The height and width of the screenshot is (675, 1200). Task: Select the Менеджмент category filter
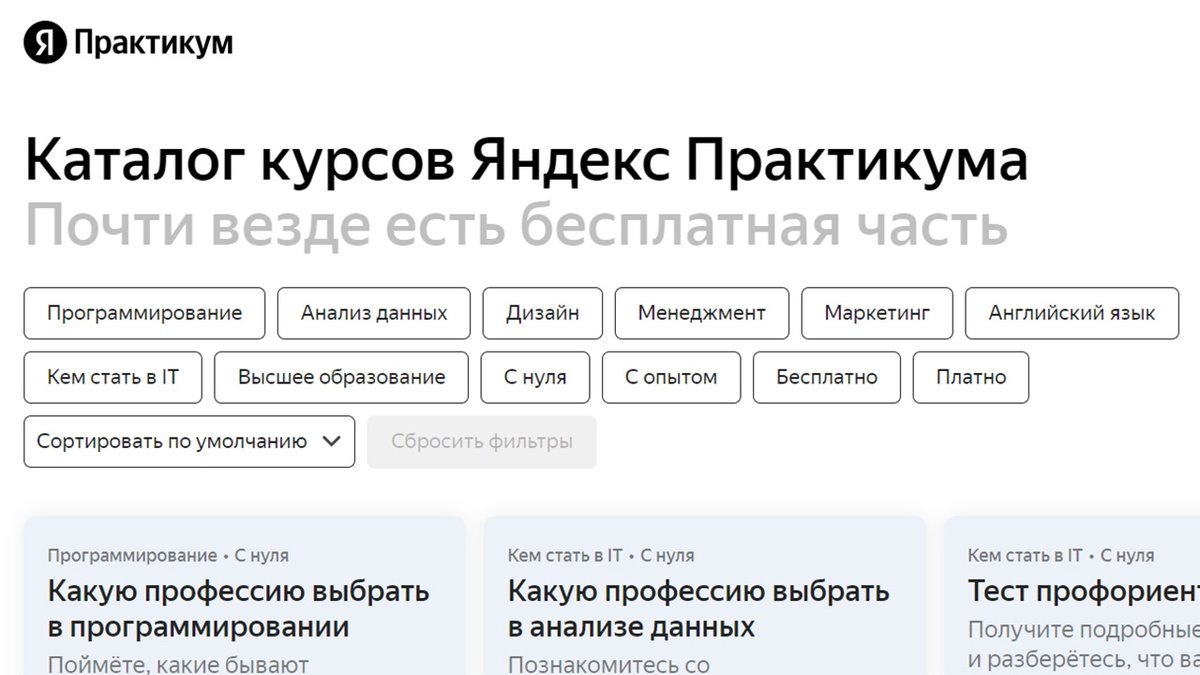[701, 313]
